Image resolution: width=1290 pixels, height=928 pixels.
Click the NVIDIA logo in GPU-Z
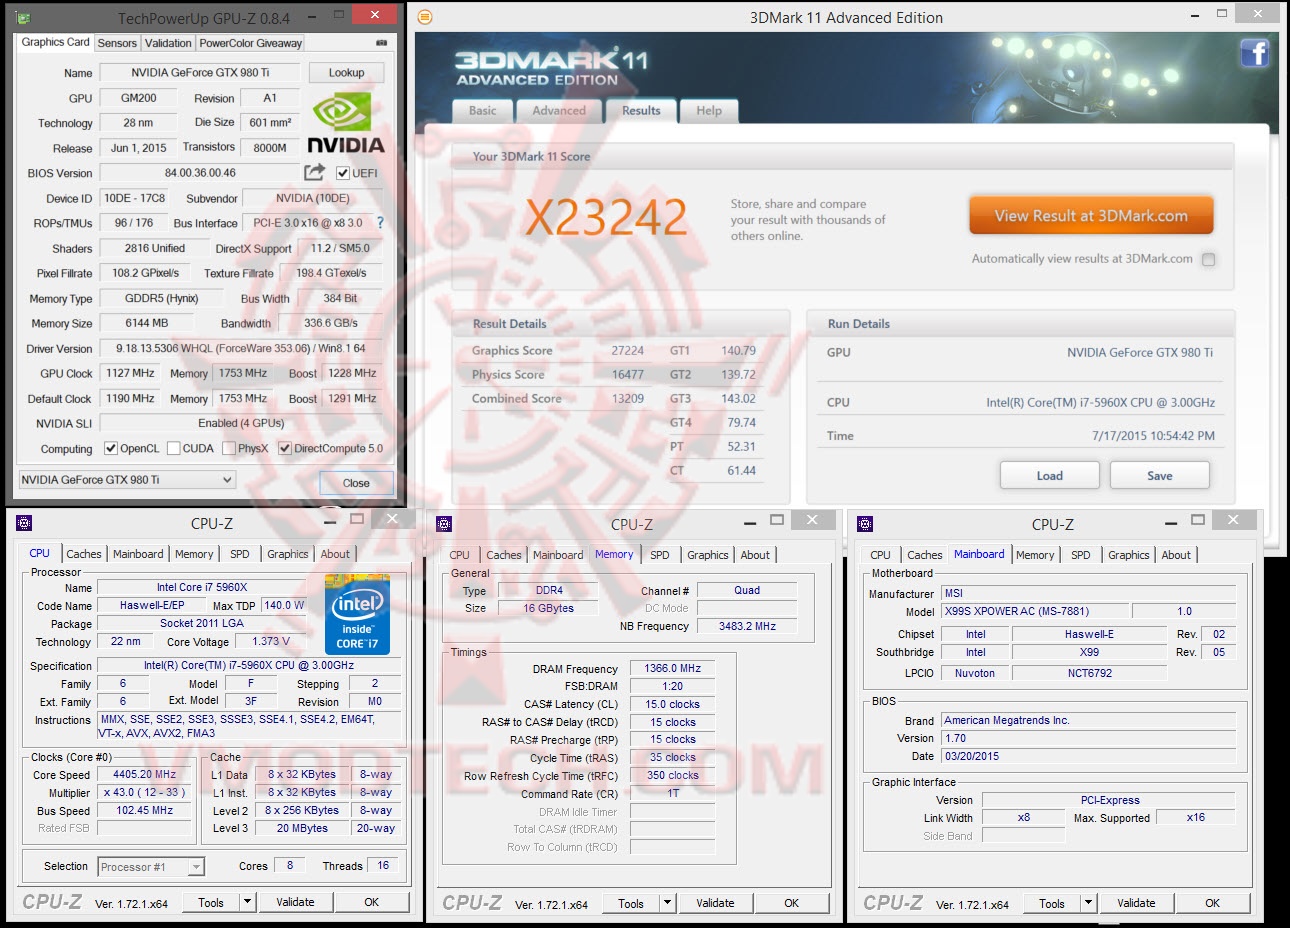point(346,123)
